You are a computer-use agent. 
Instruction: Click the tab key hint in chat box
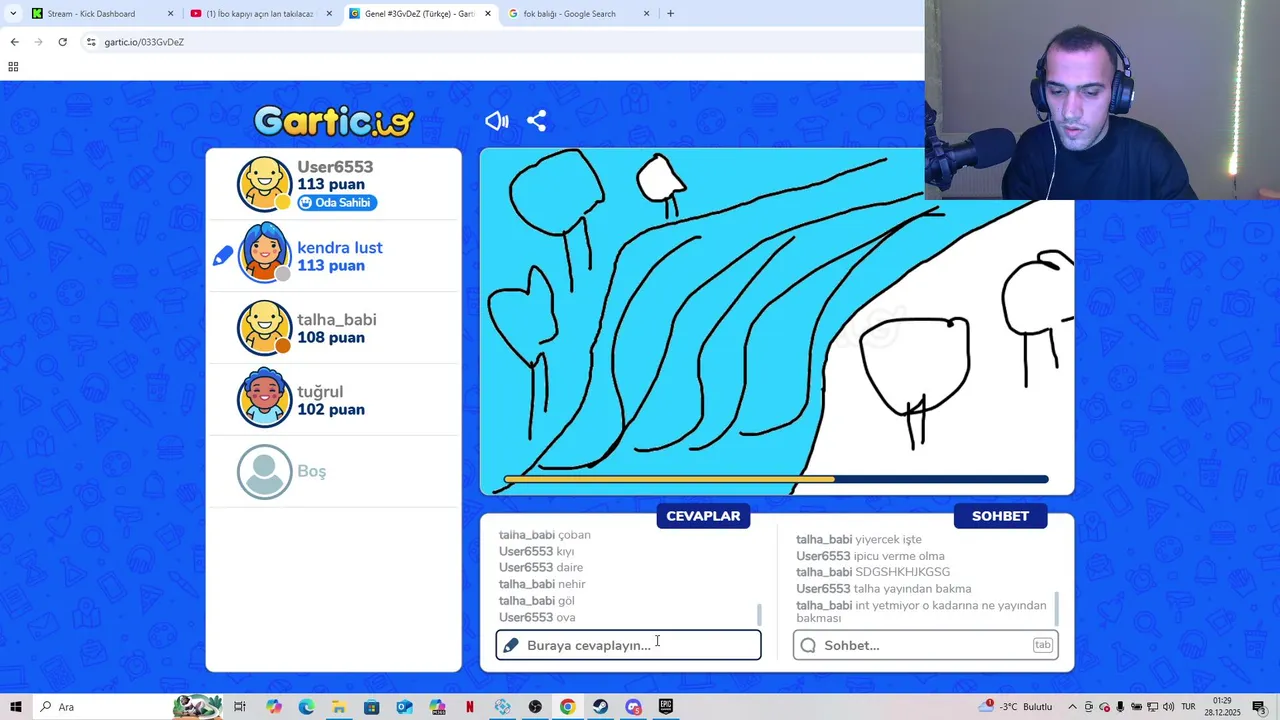click(x=1042, y=645)
